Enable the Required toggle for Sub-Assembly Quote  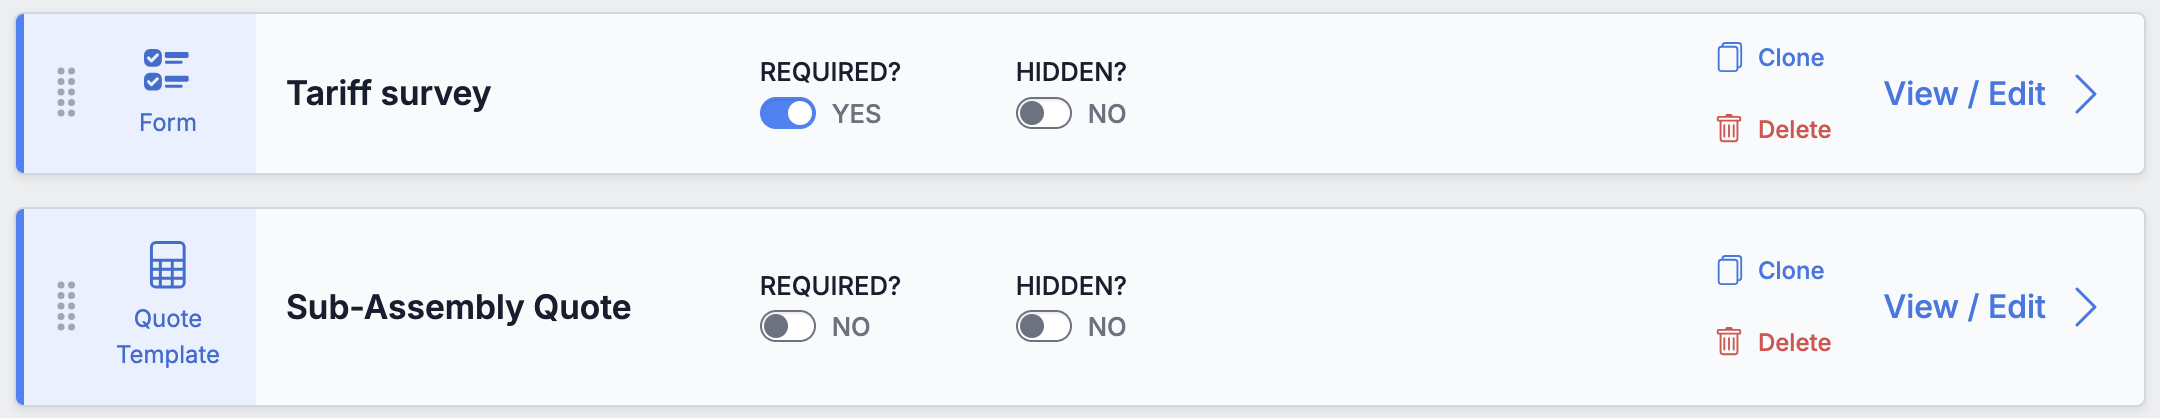pyautogui.click(x=788, y=327)
